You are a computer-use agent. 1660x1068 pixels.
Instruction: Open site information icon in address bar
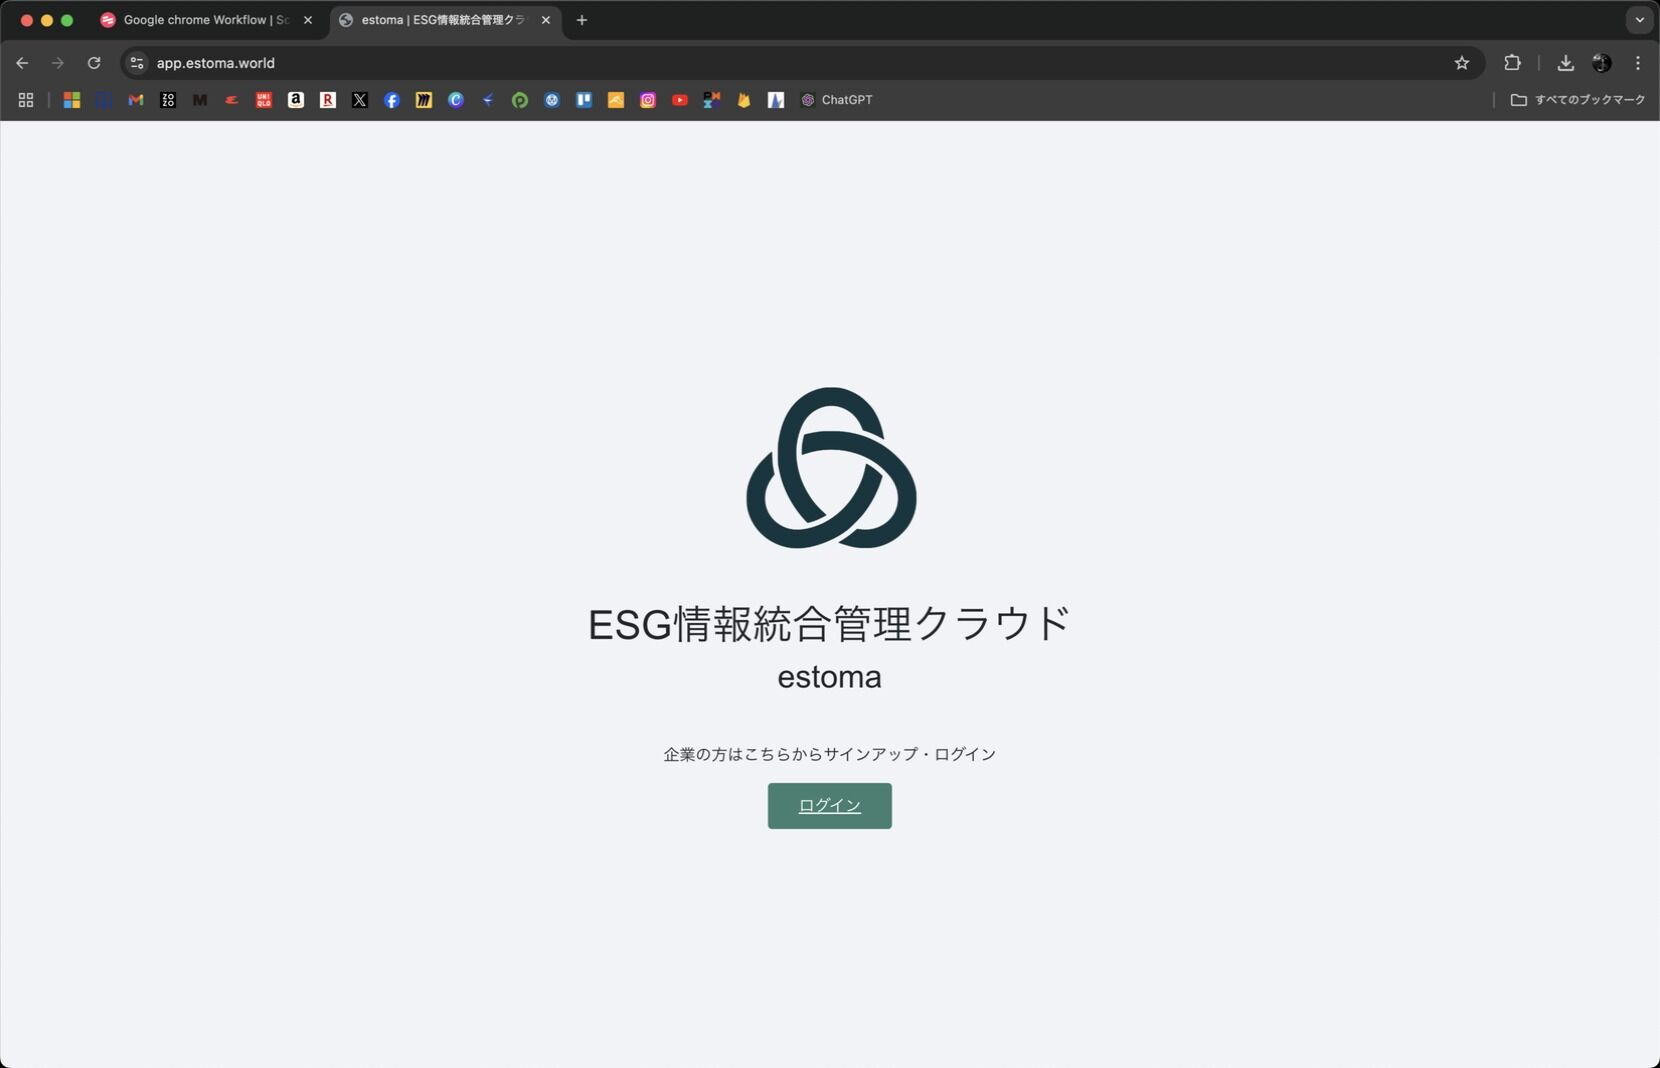tap(137, 63)
